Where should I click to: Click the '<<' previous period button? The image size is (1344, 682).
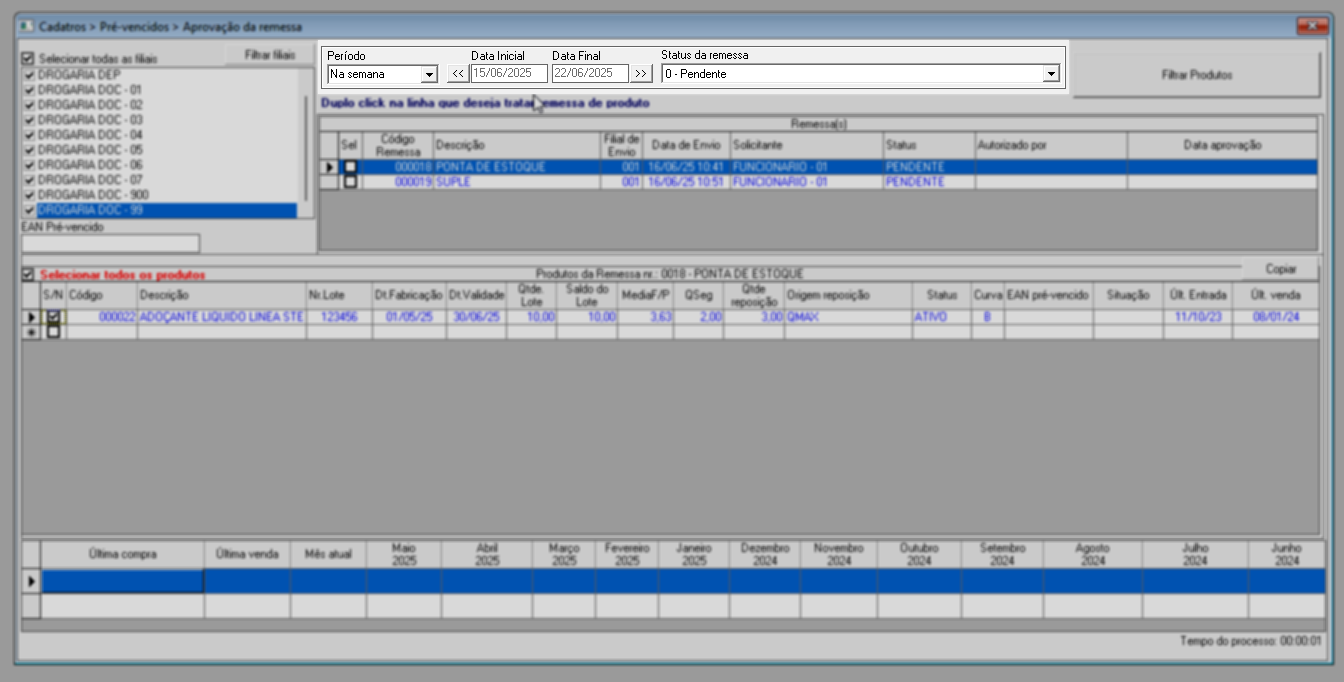coord(457,74)
